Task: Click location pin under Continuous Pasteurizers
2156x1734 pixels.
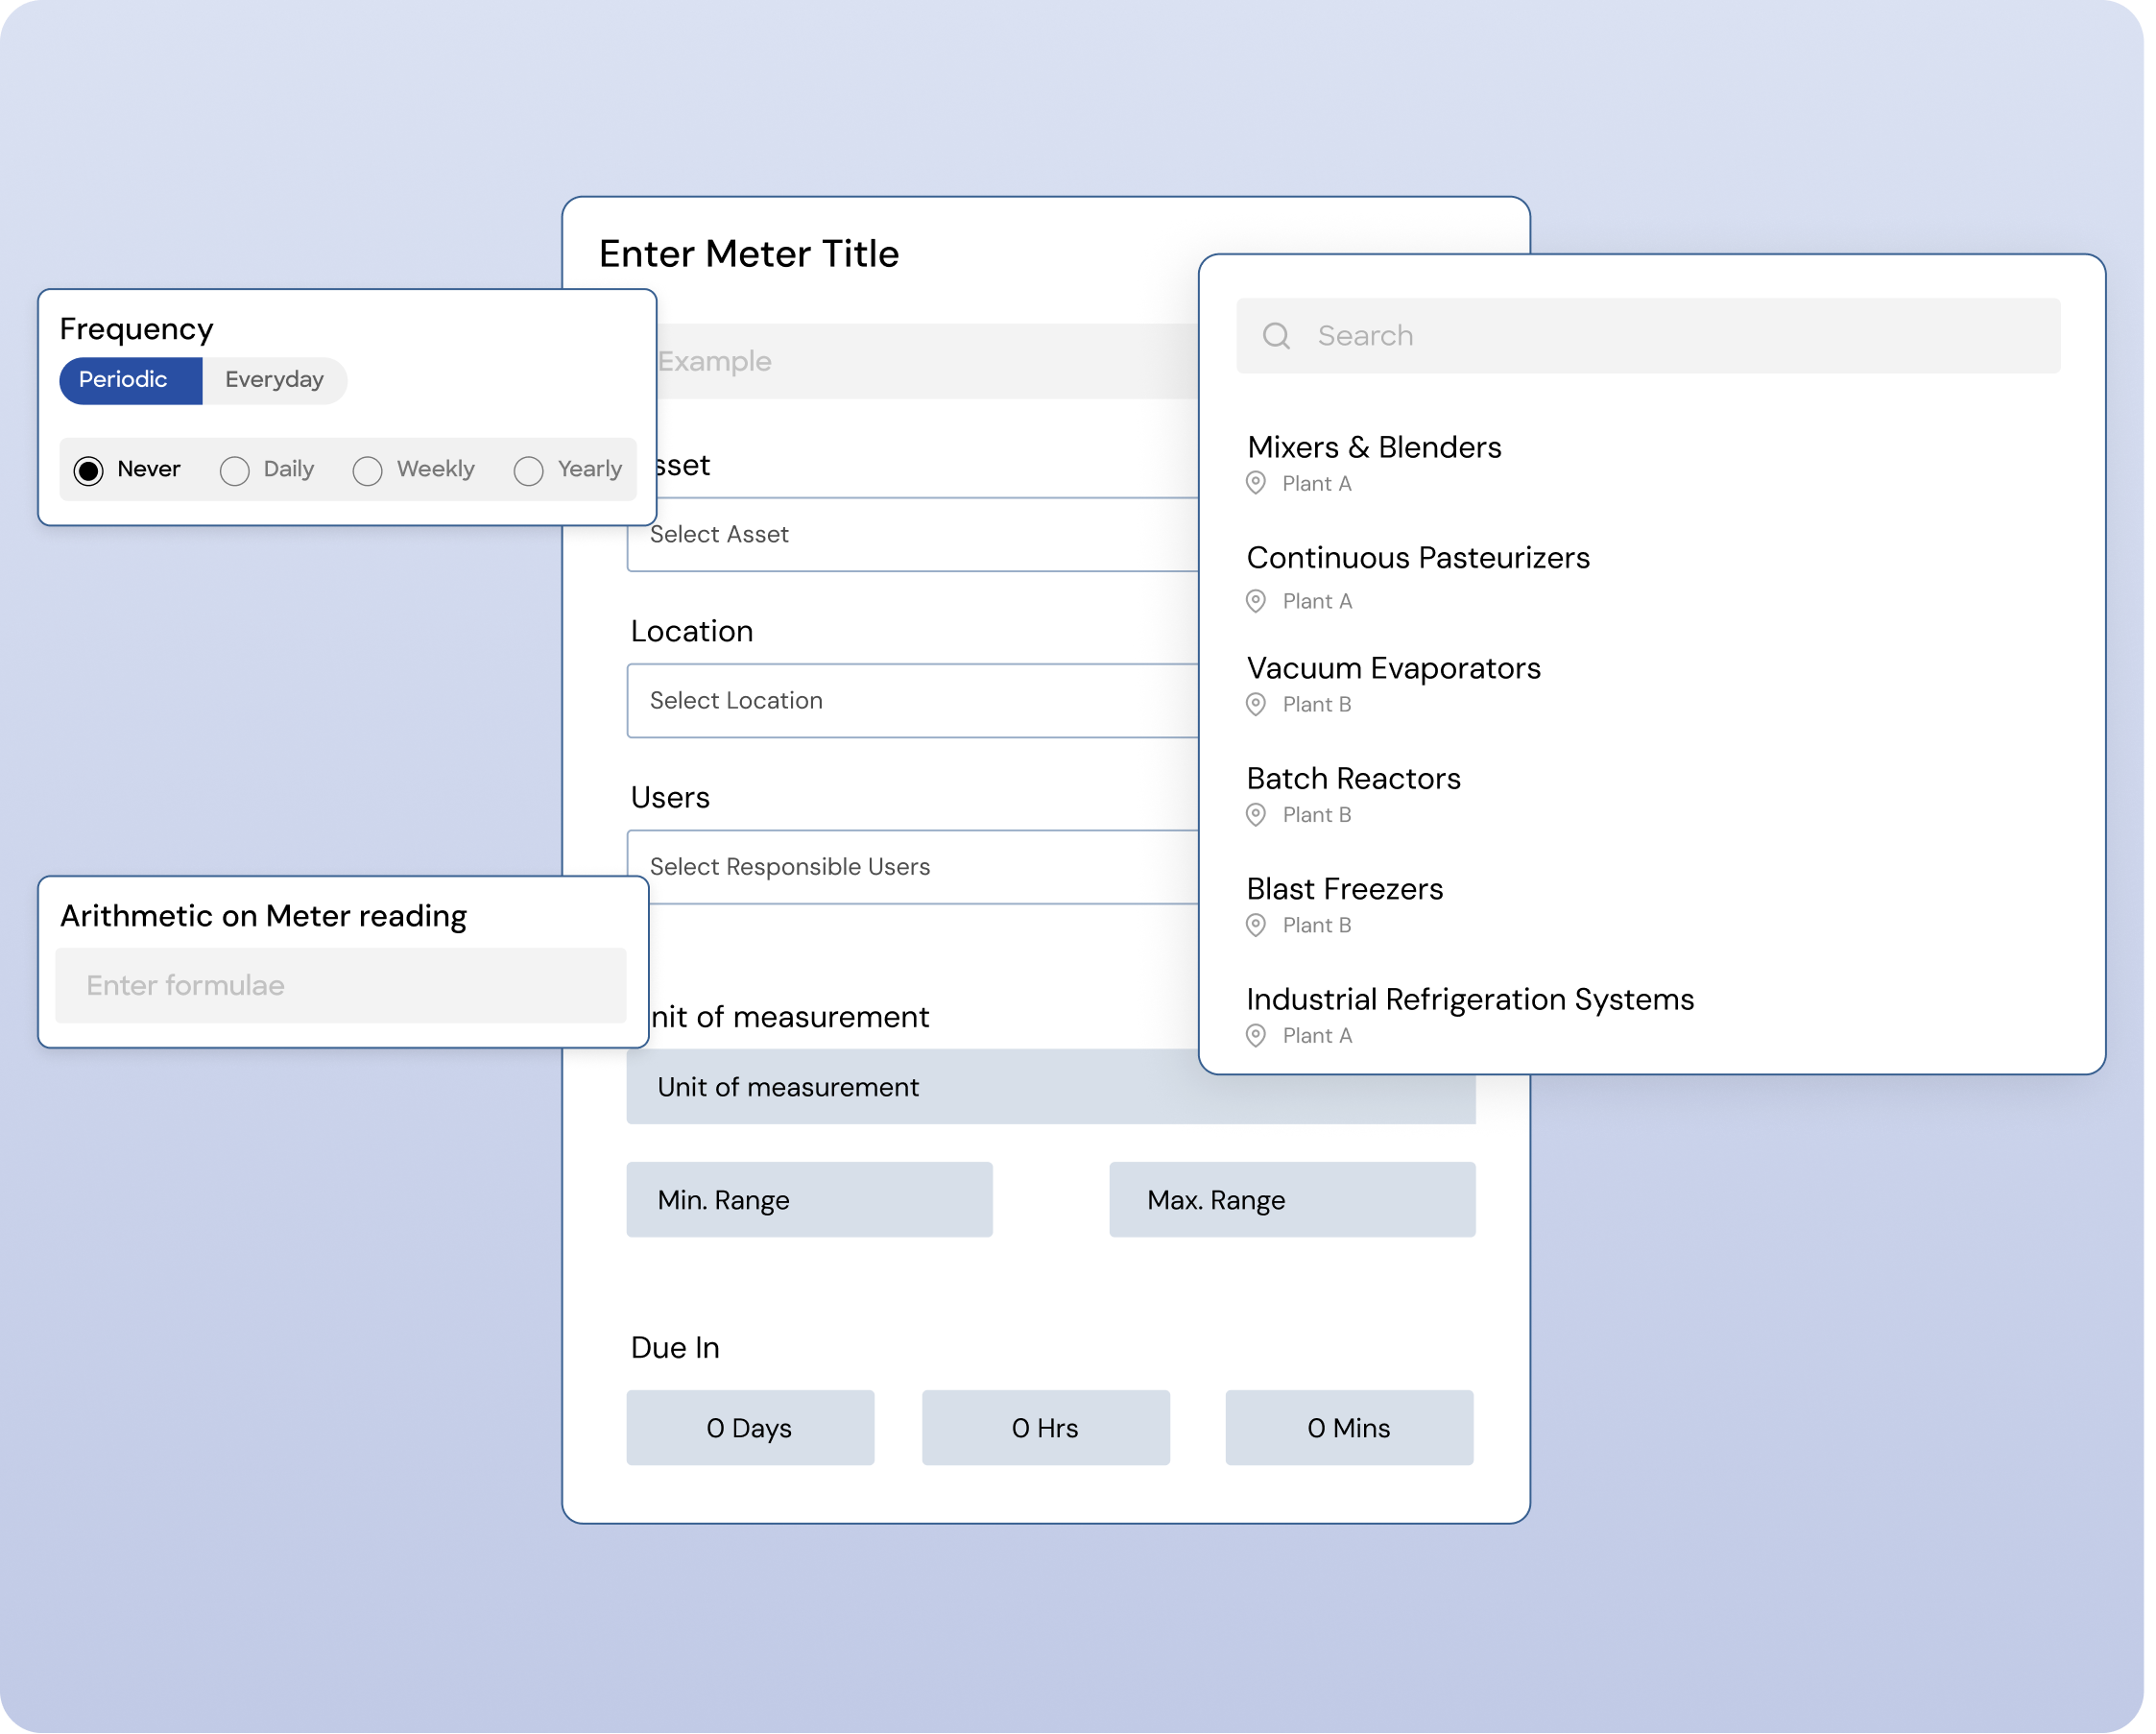Action: (x=1256, y=601)
